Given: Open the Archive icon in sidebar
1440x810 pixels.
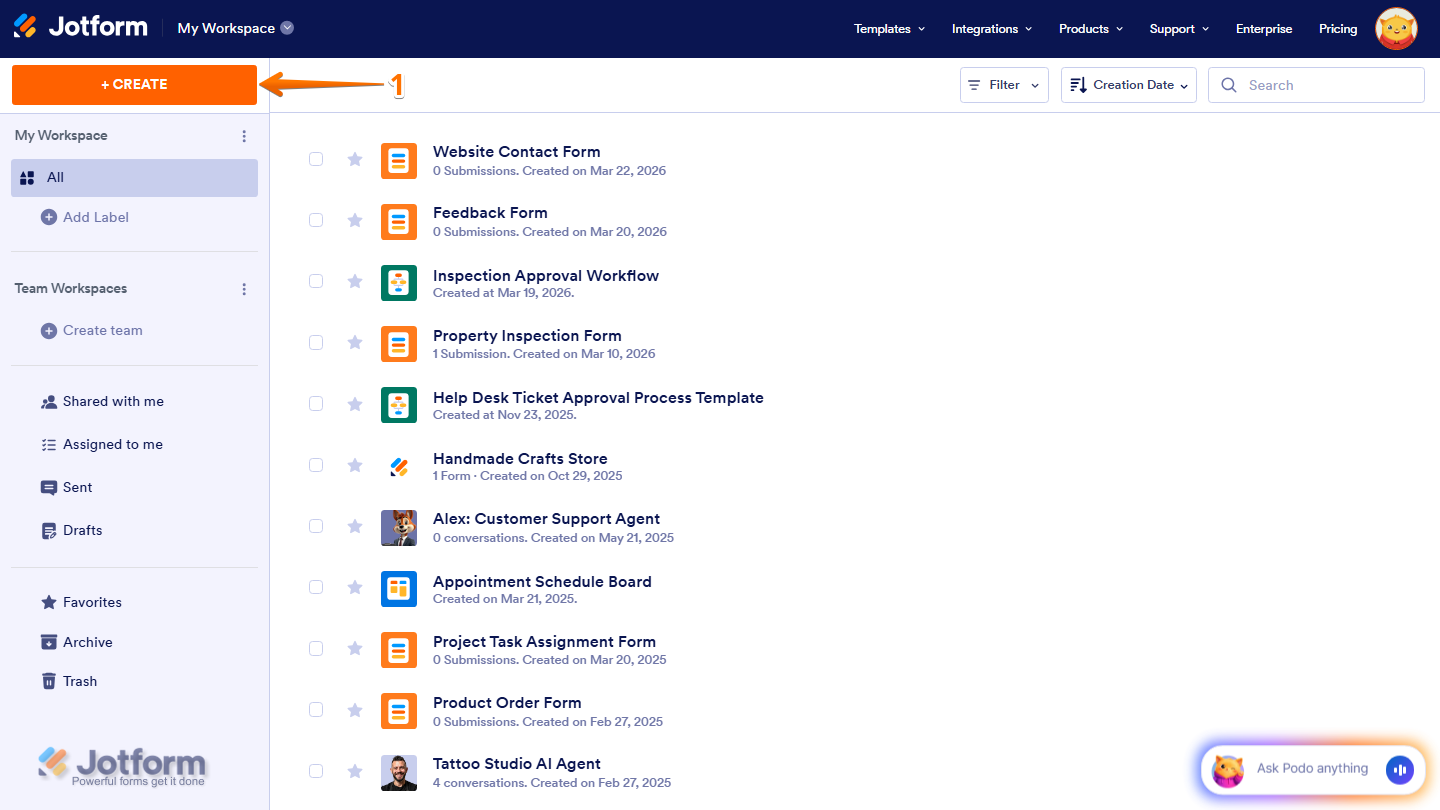Looking at the screenshot, I should tap(48, 642).
